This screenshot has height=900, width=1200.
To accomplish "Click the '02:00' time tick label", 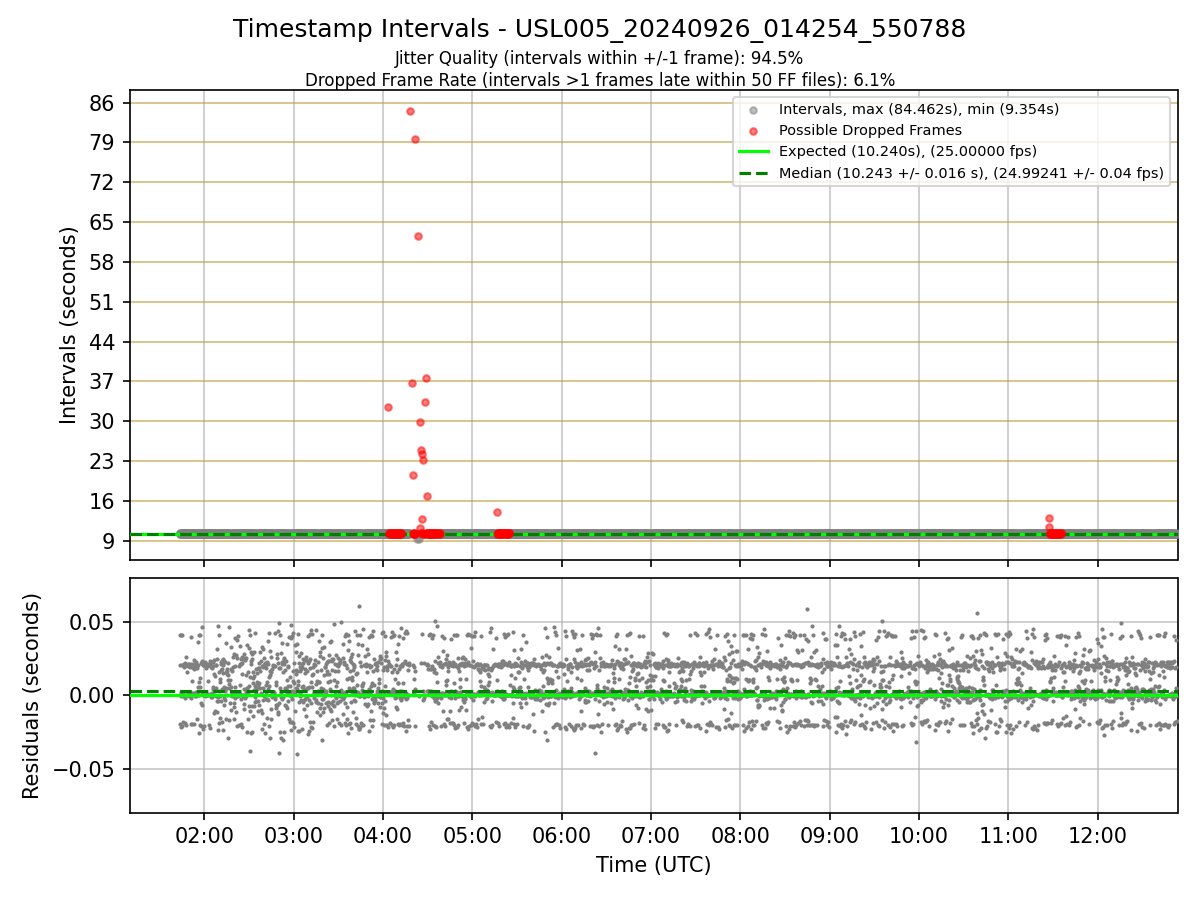I will click(x=204, y=834).
